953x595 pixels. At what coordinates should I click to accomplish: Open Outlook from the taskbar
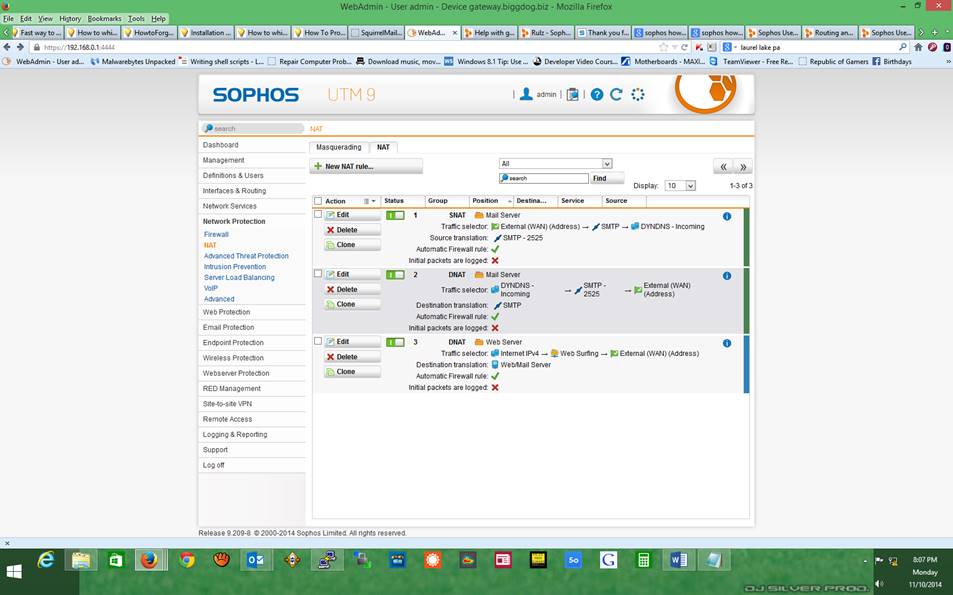tap(255, 559)
